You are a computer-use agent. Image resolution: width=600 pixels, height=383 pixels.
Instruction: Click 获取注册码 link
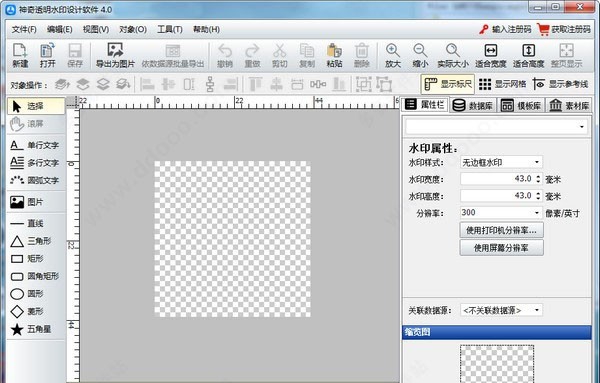(x=564, y=29)
